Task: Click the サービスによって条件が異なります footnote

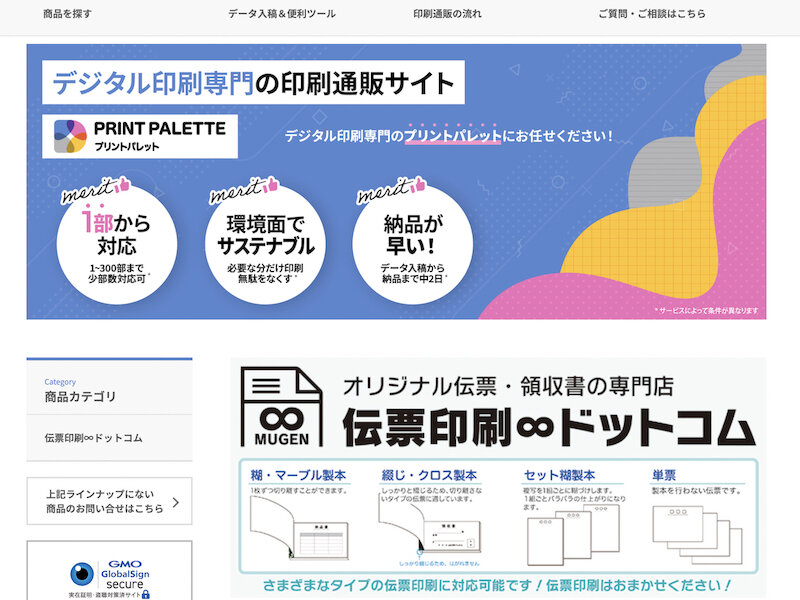Action: pos(706,310)
